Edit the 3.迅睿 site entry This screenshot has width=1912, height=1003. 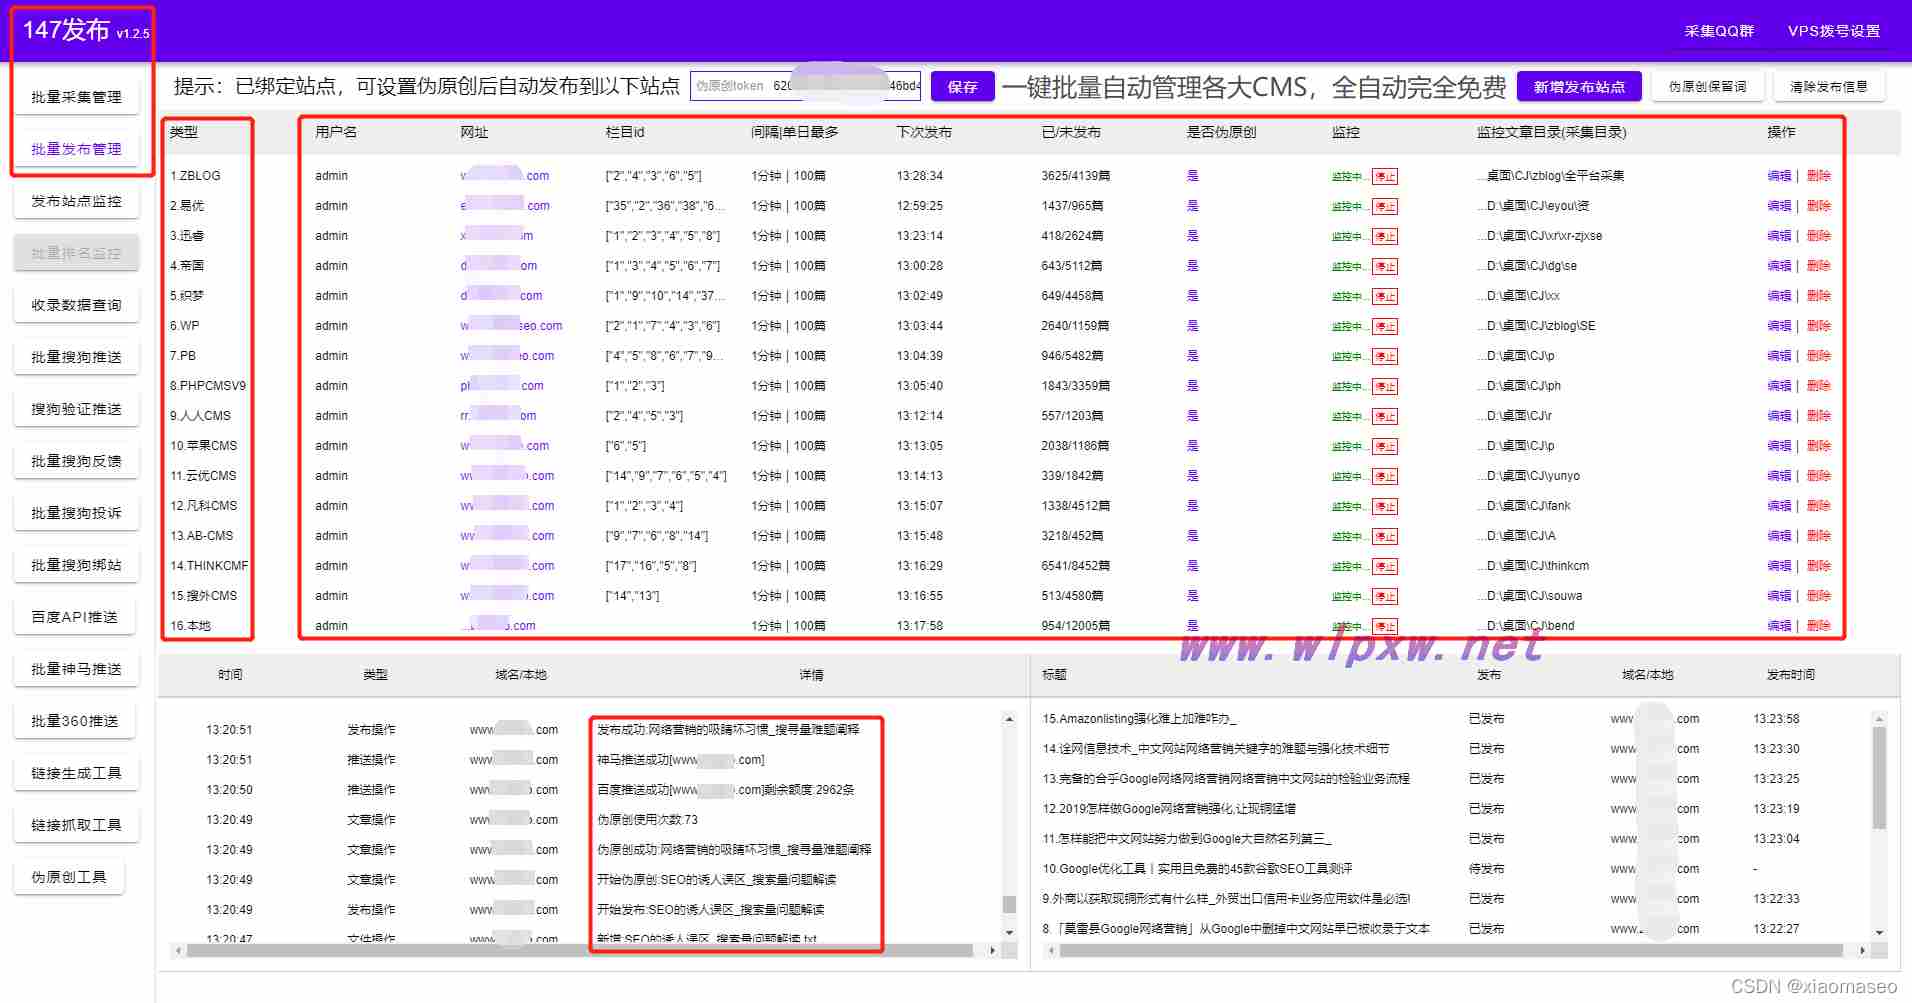pyautogui.click(x=1779, y=236)
